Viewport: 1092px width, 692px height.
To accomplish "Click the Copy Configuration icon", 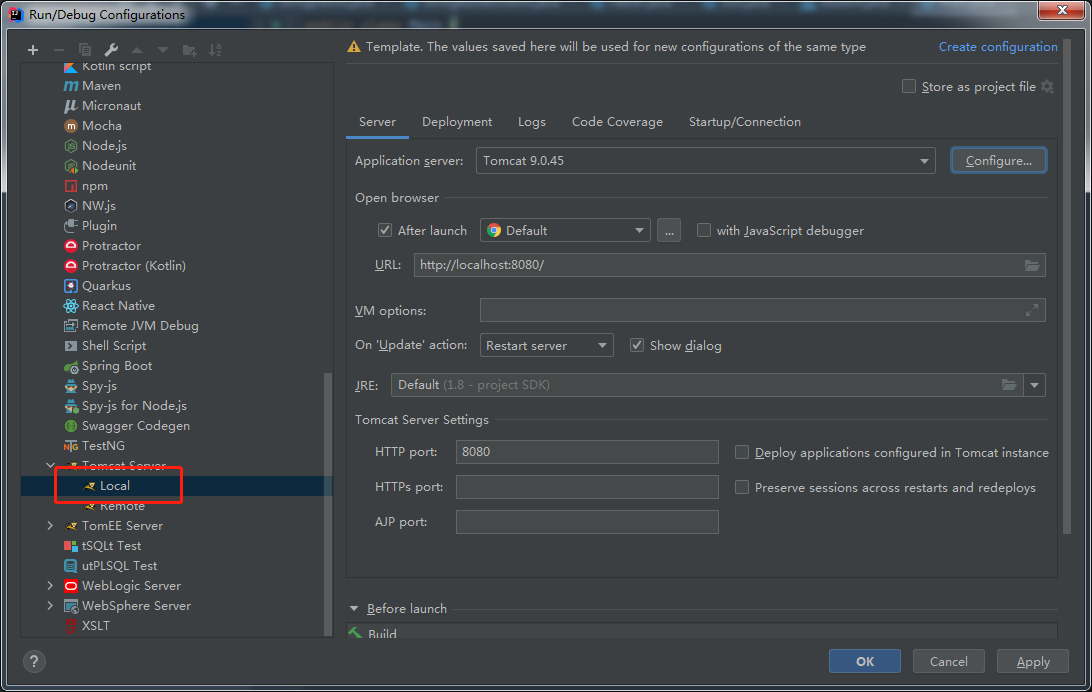I will tap(85, 50).
